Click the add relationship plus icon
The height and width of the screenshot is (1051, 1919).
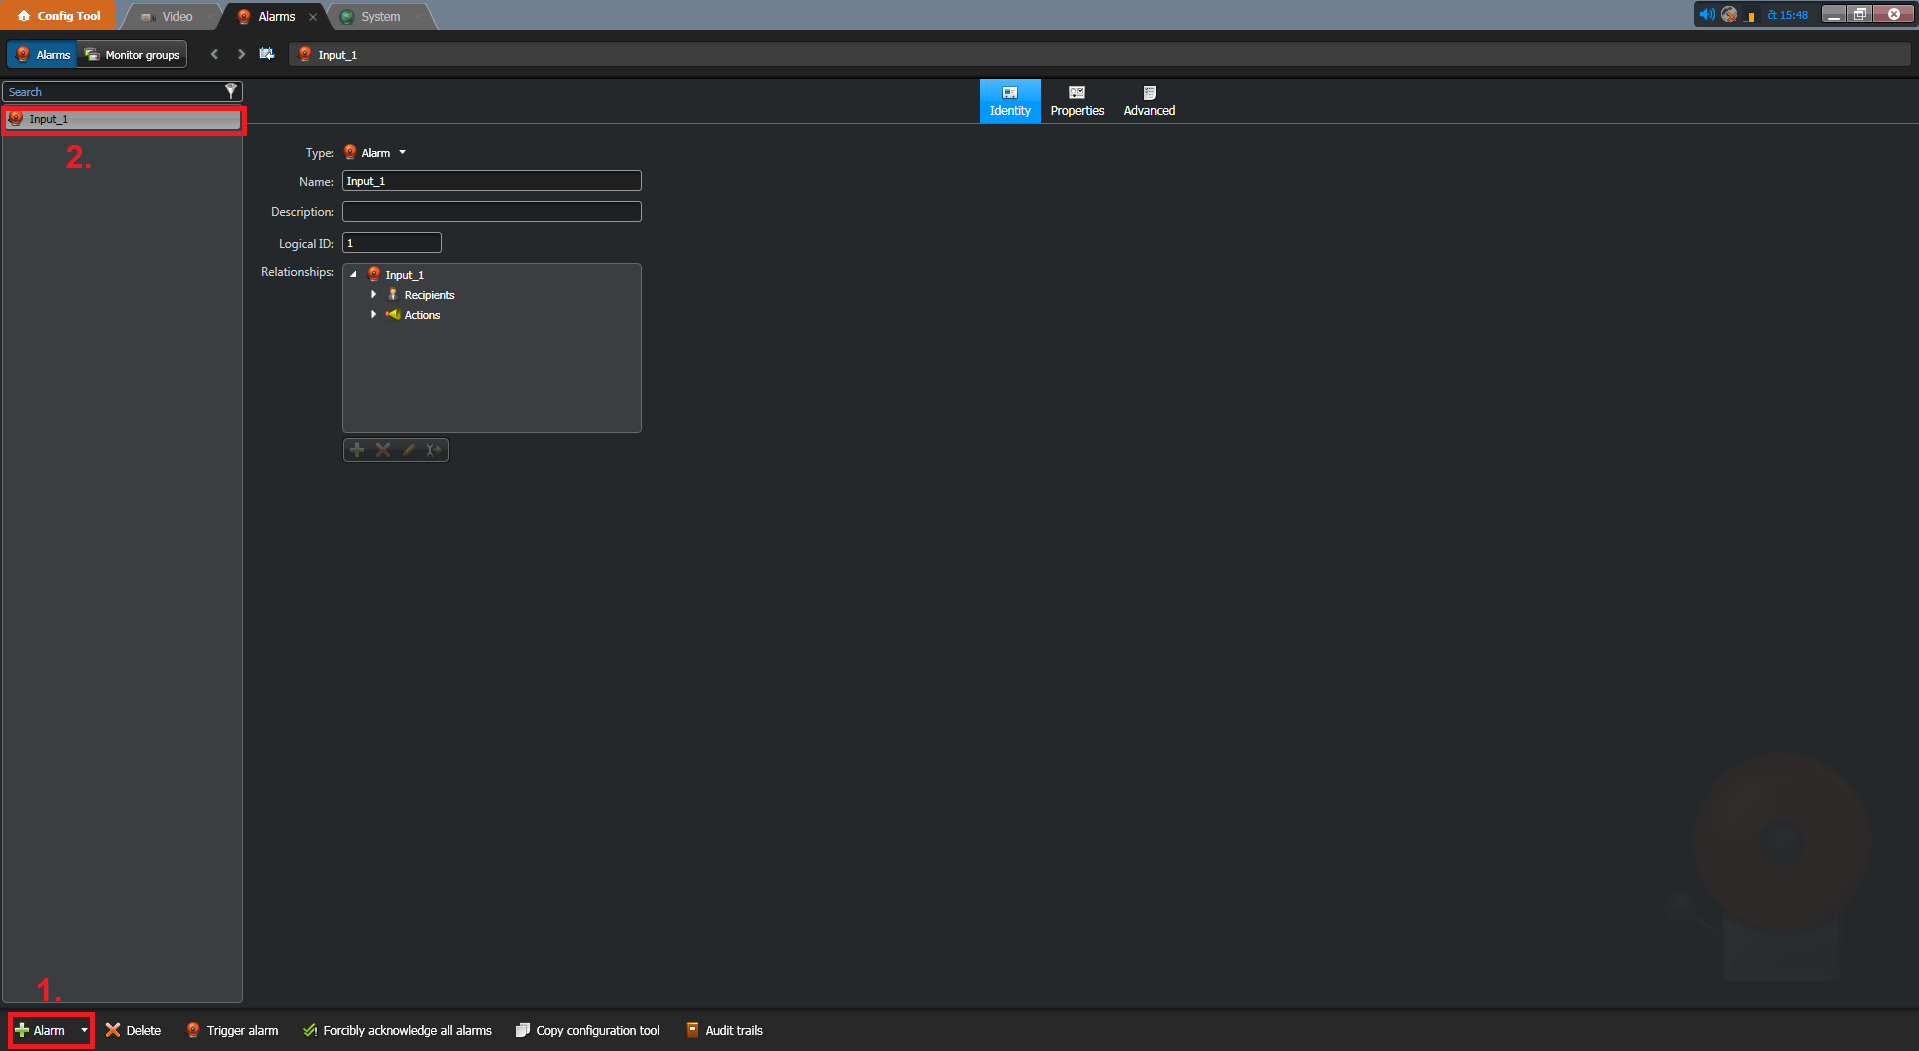coord(357,450)
